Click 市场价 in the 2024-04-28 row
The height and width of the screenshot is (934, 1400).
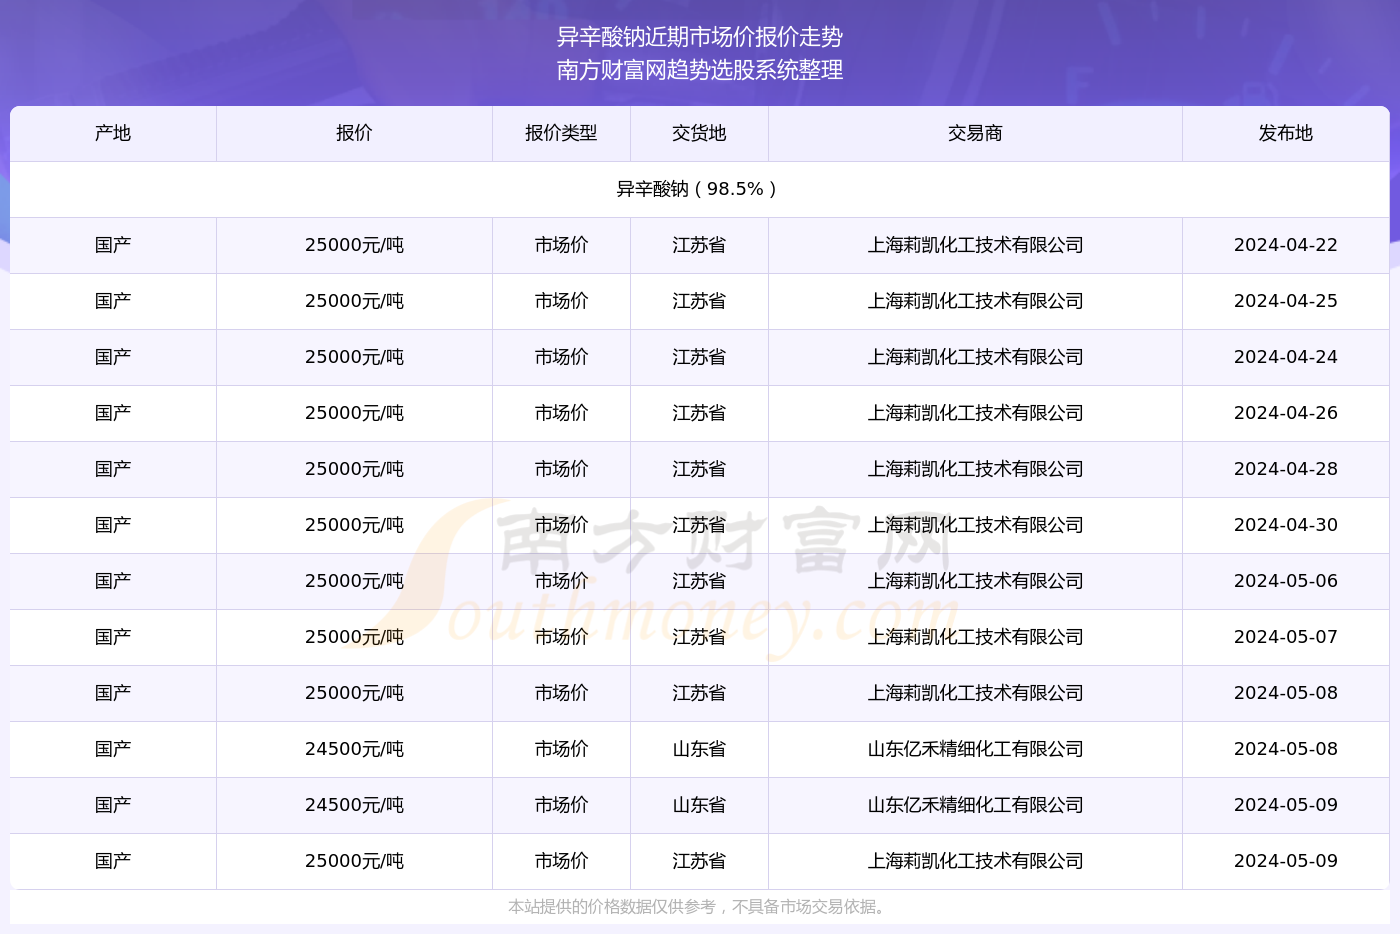point(561,469)
